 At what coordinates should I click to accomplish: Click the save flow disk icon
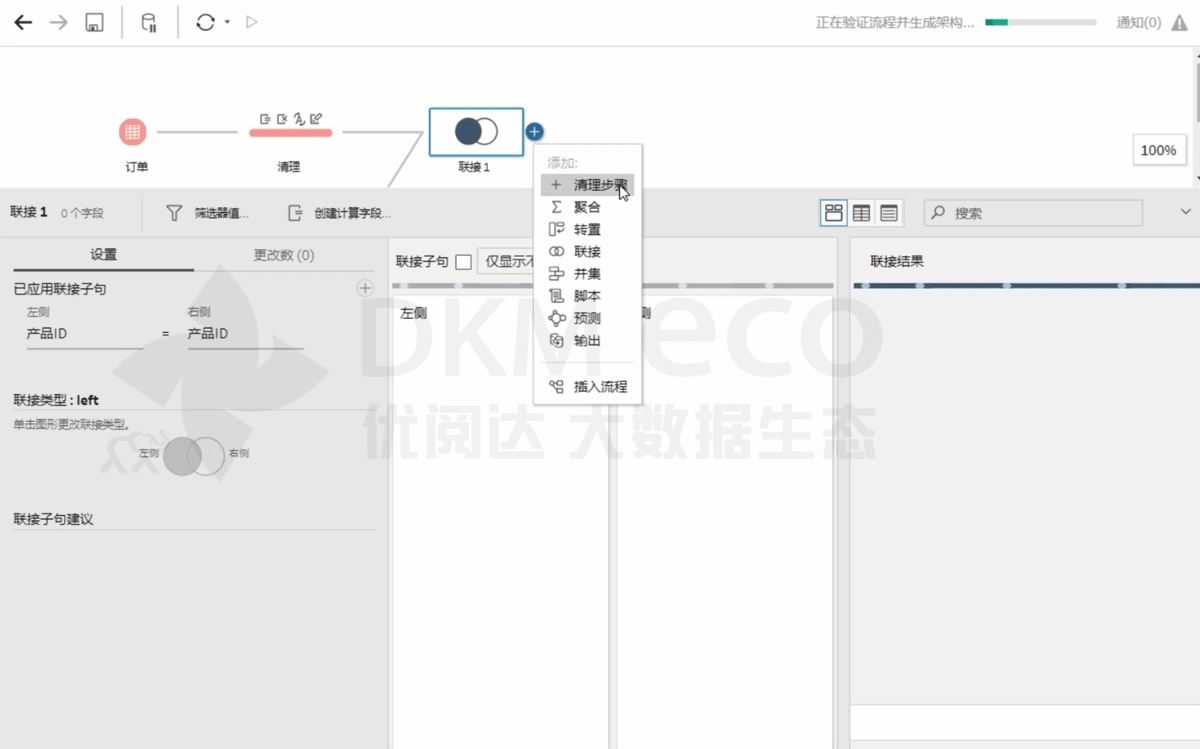93,22
